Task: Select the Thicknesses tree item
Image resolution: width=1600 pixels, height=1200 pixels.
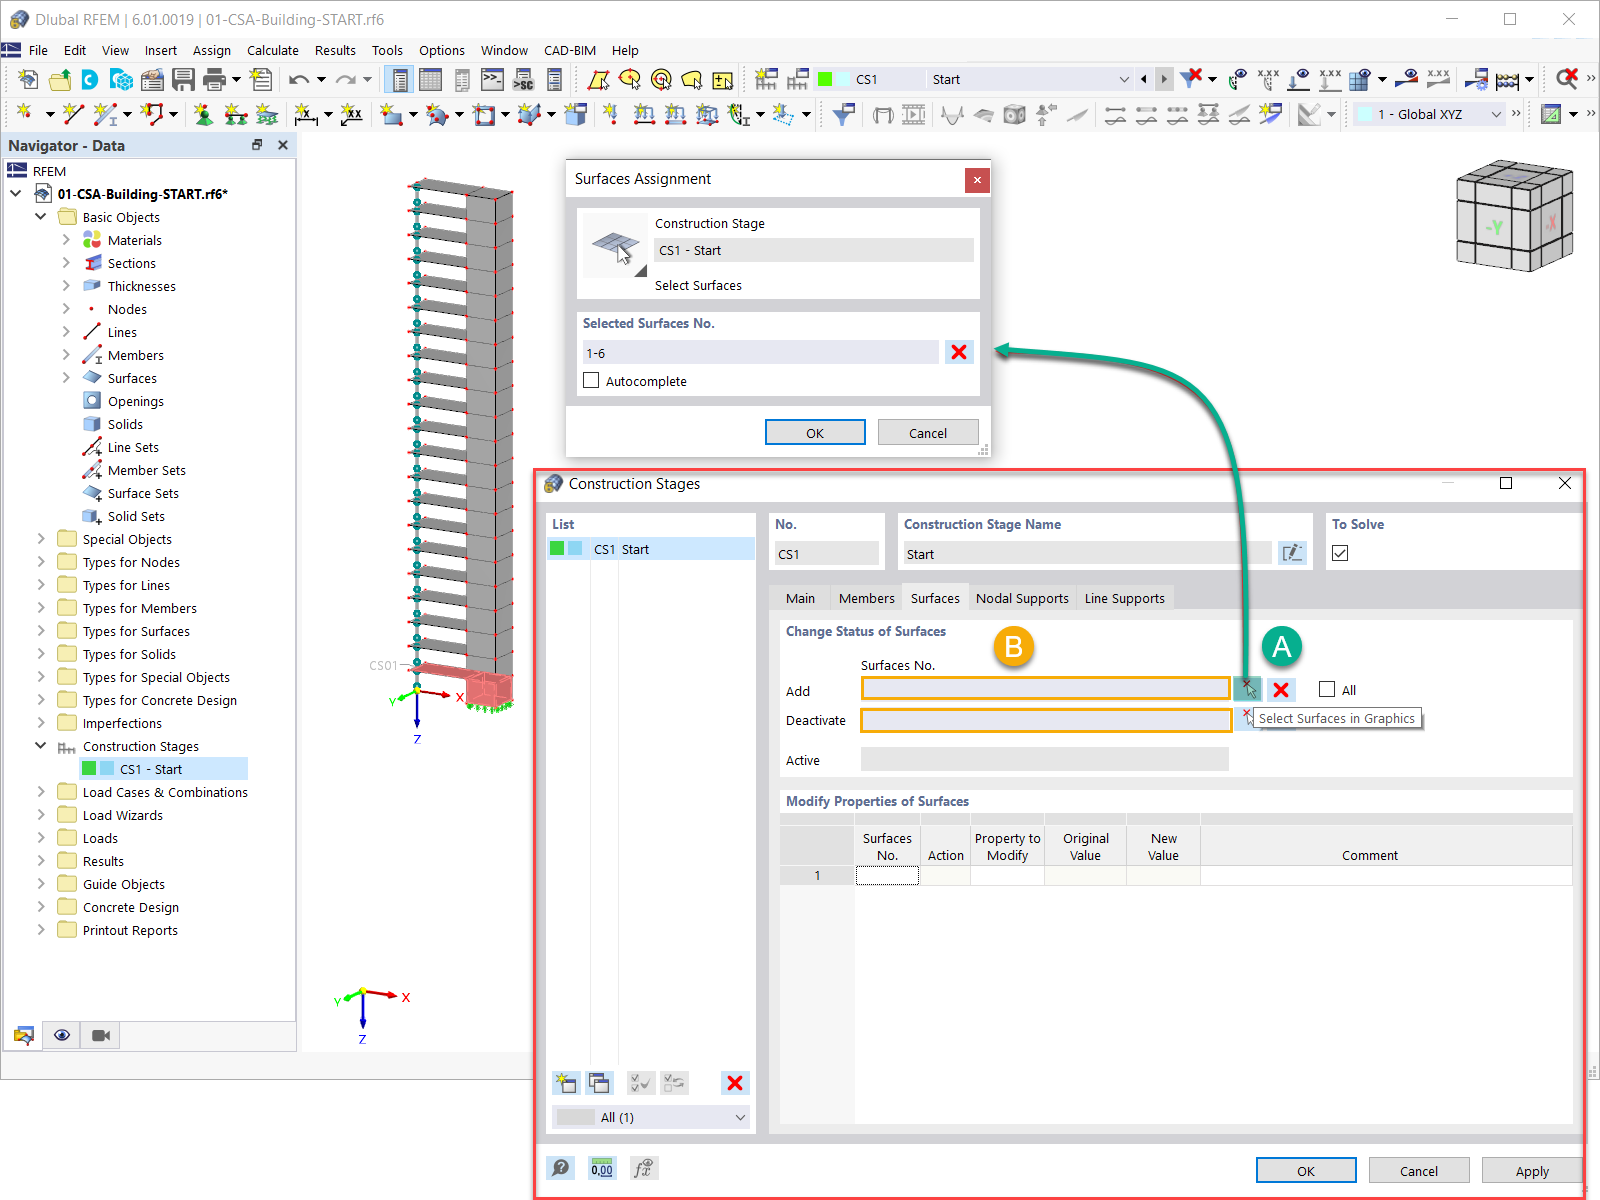Action: click(x=141, y=286)
